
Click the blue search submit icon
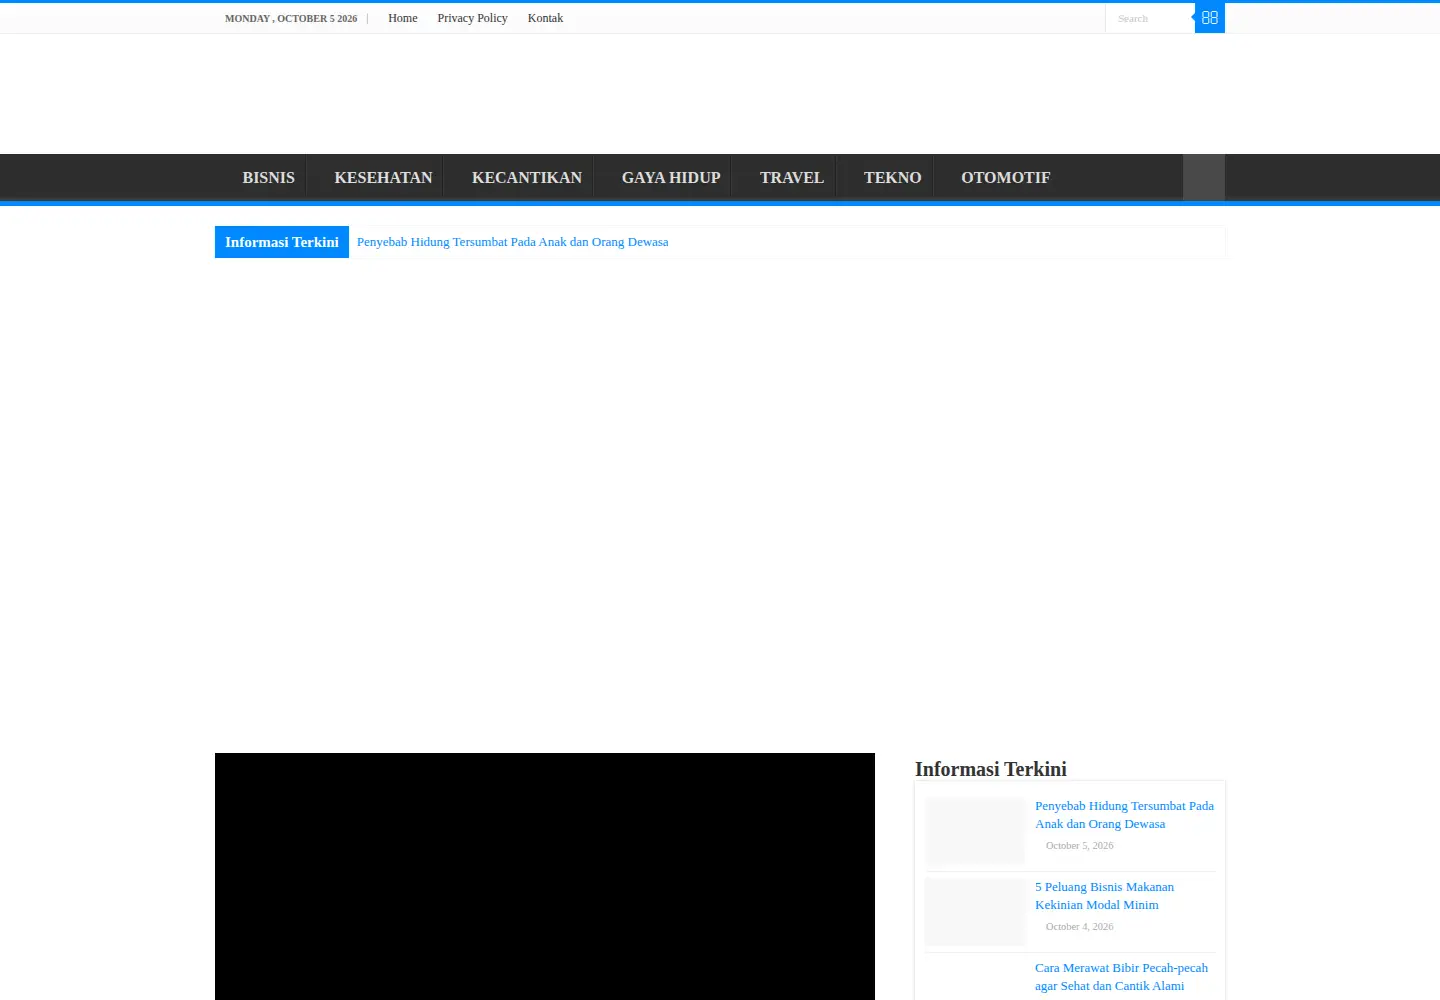pos(1210,18)
